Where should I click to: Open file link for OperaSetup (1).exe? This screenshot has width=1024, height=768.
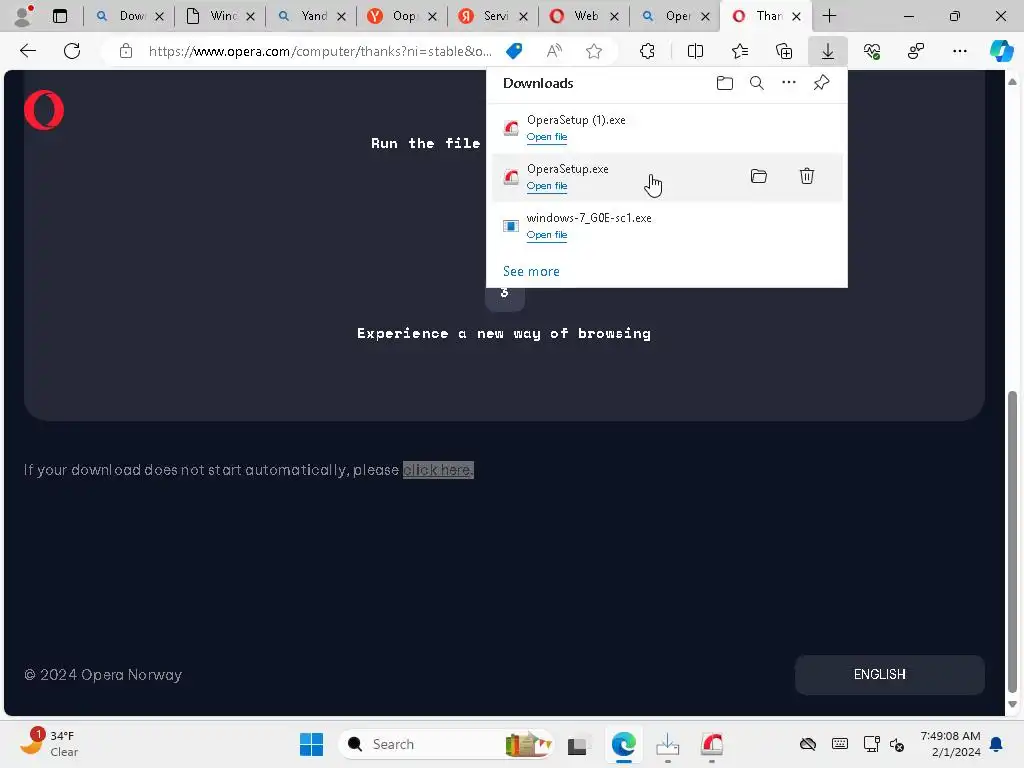pos(547,136)
